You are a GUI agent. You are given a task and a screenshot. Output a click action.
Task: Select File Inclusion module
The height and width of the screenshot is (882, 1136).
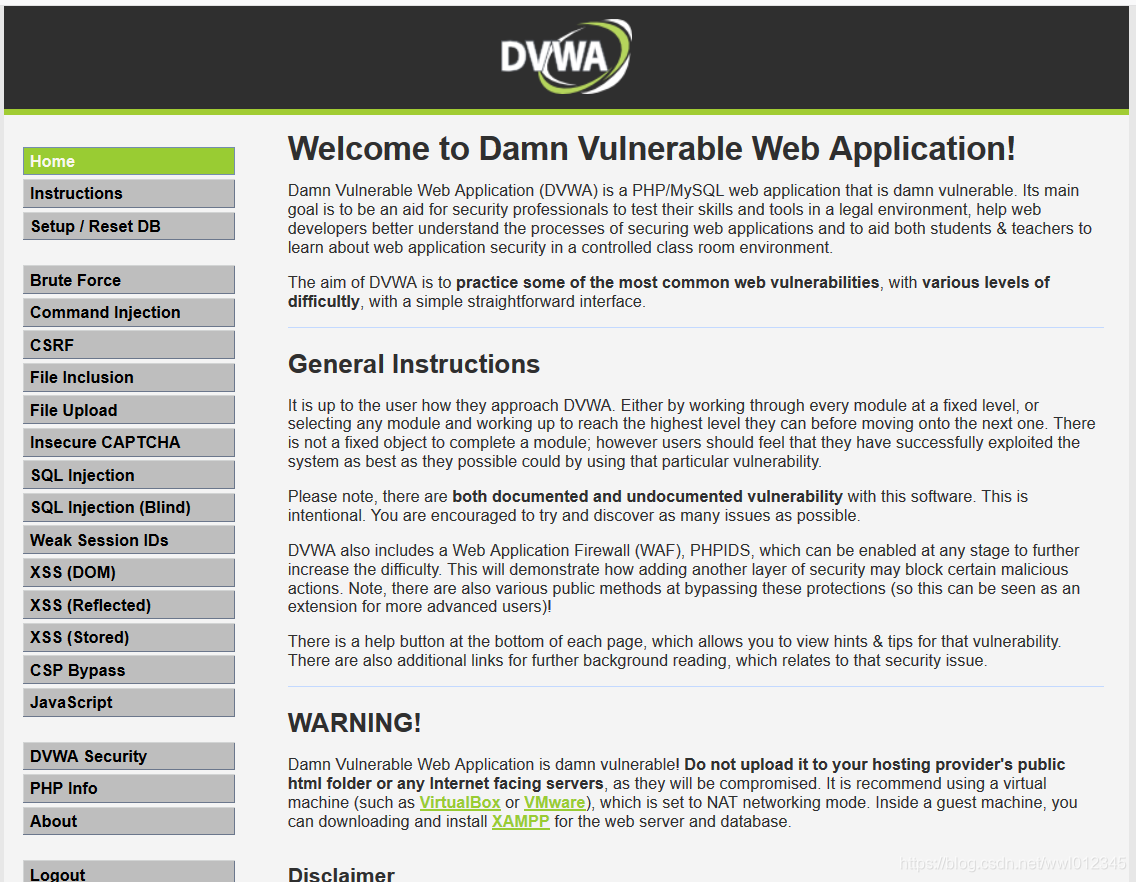[x=129, y=377]
